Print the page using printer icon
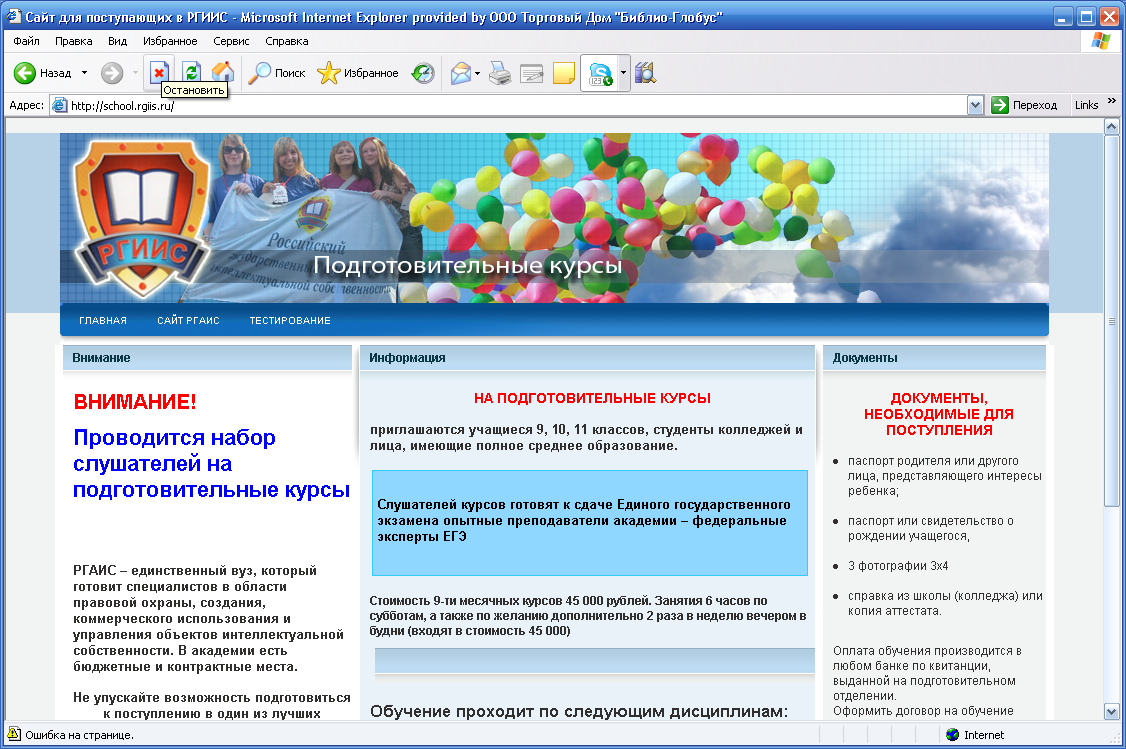Screen dimensions: 1126x749 (x=500, y=73)
